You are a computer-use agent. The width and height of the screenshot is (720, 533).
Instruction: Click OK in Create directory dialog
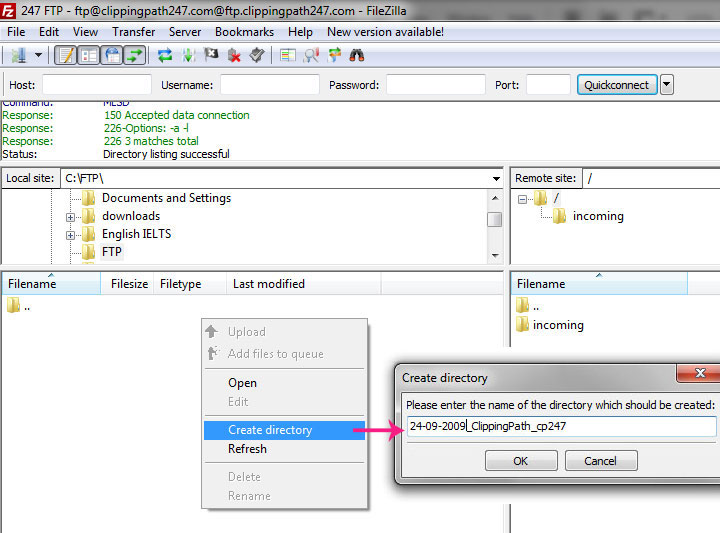tap(521, 460)
